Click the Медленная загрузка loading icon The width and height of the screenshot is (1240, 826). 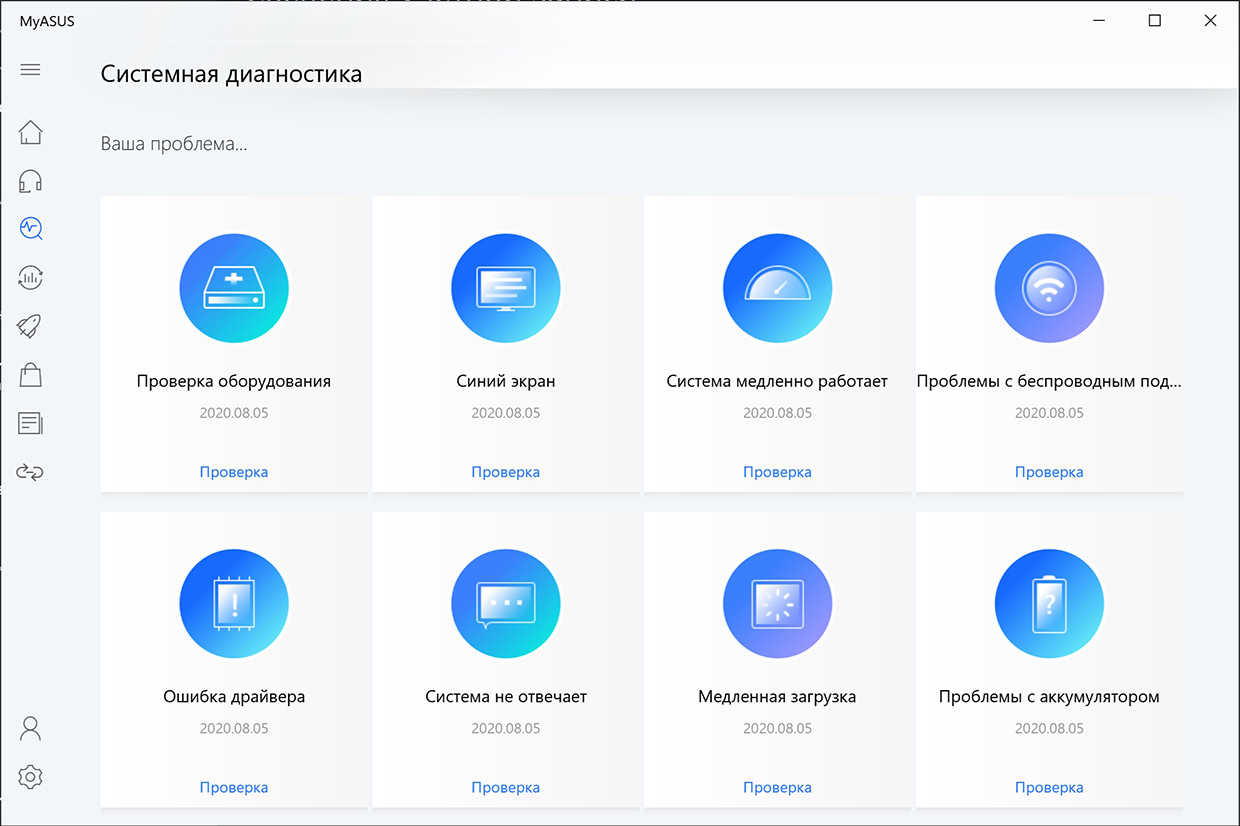(777, 604)
